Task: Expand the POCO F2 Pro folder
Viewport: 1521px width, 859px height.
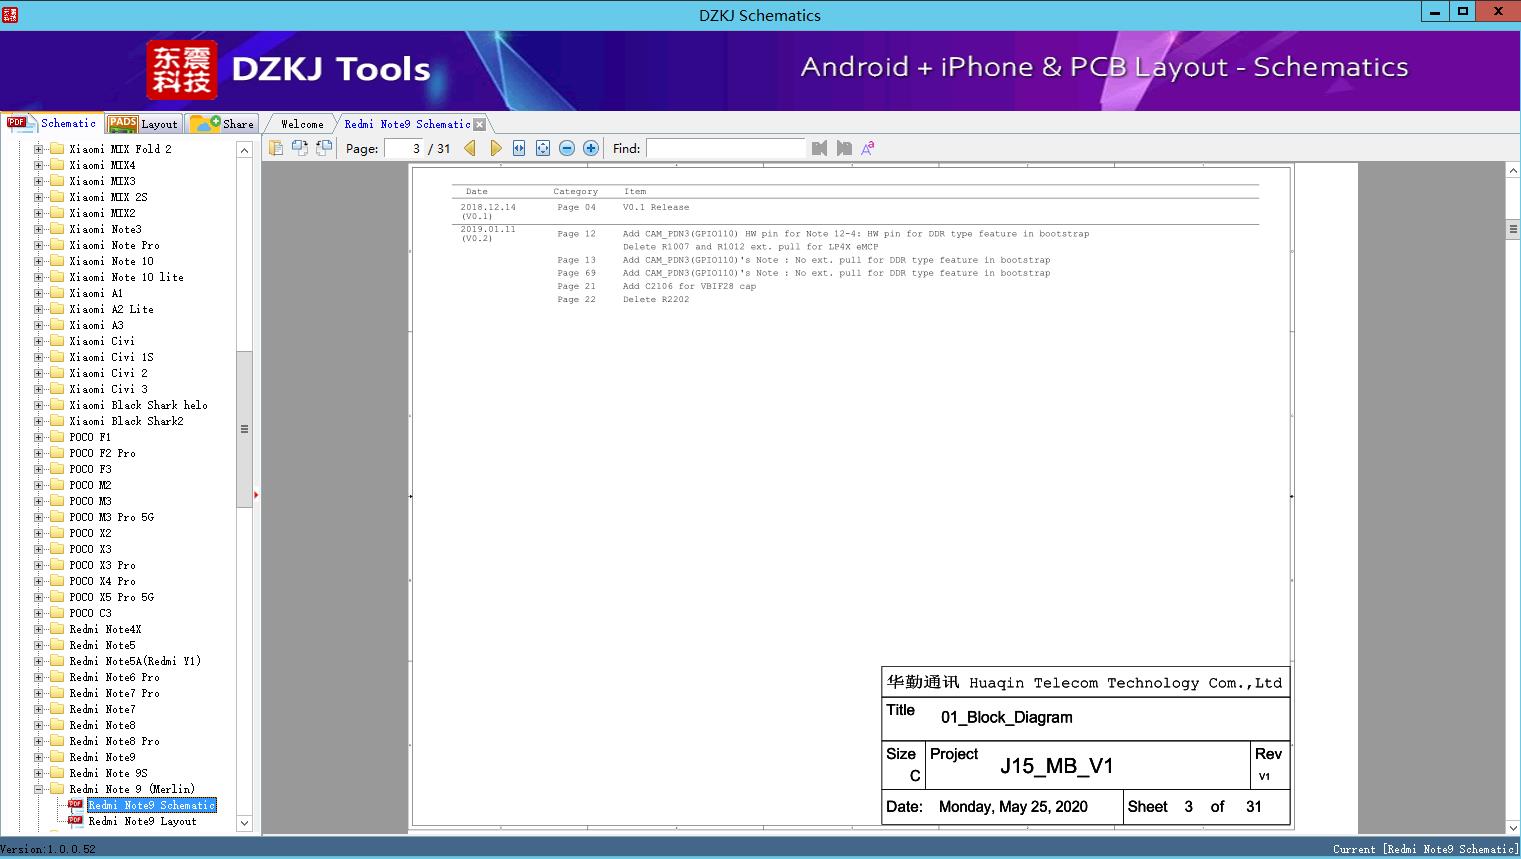Action: pos(39,453)
